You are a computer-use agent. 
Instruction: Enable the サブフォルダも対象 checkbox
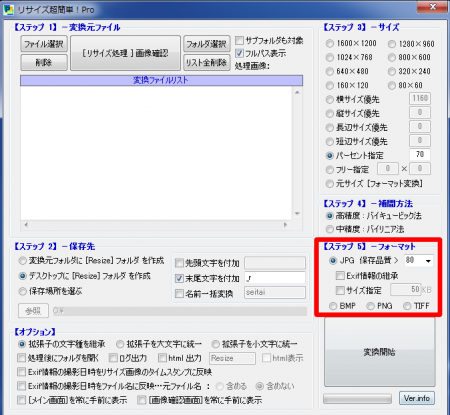tap(239, 41)
